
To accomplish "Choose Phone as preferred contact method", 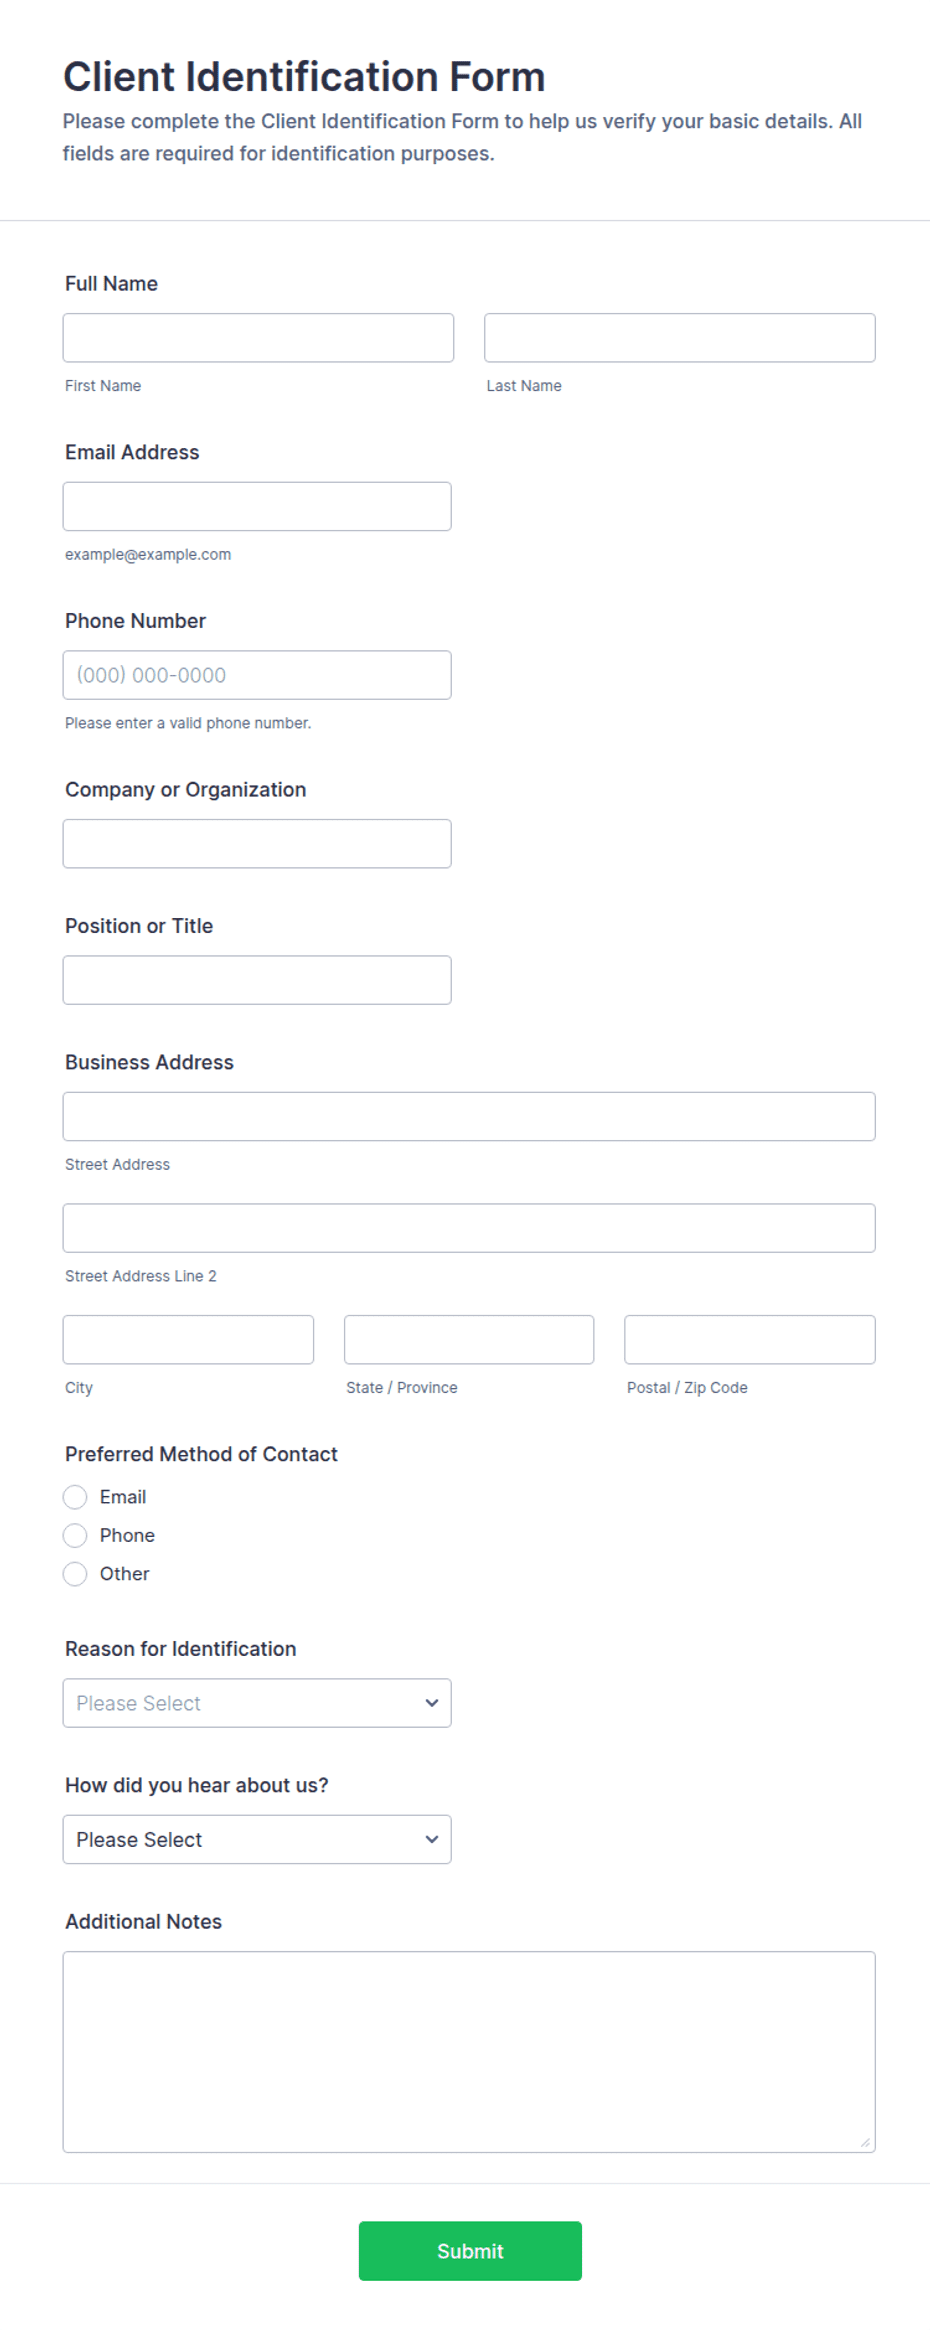I will pos(75,1535).
